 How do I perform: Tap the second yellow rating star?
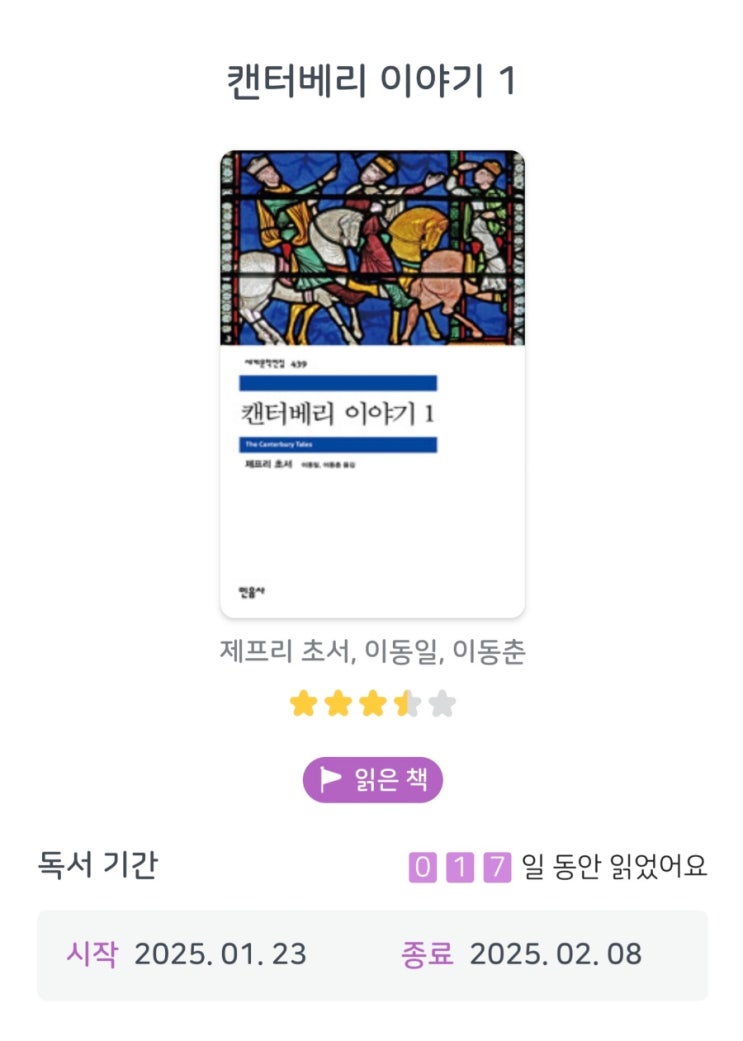pos(338,703)
